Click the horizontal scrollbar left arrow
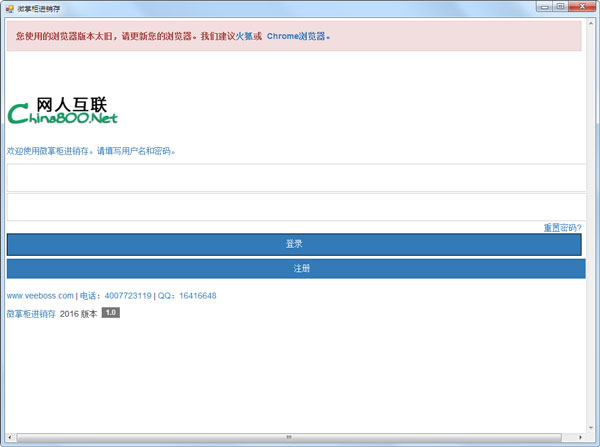Image resolution: width=600 pixels, height=447 pixels. point(10,437)
